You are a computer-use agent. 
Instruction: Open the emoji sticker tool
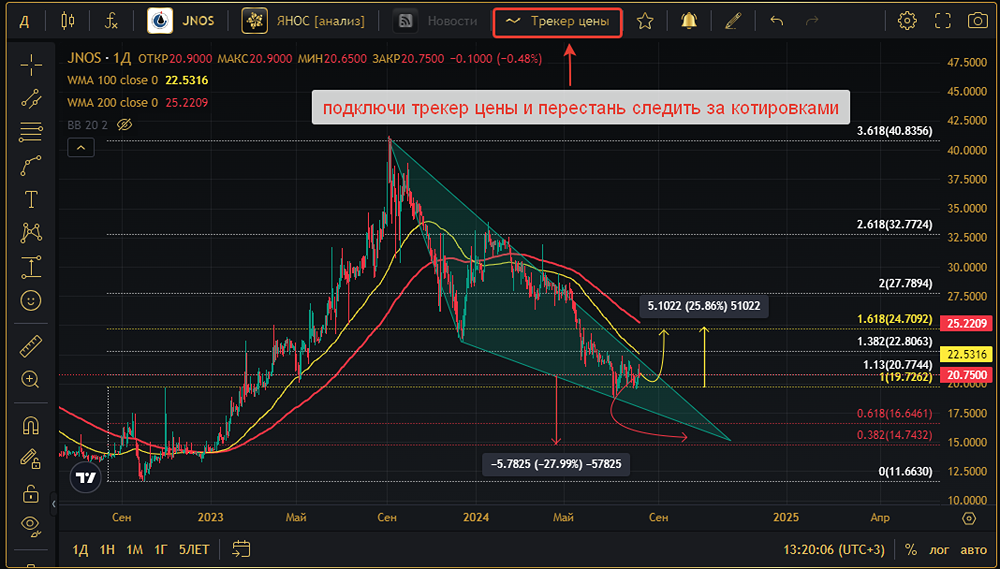[31, 300]
